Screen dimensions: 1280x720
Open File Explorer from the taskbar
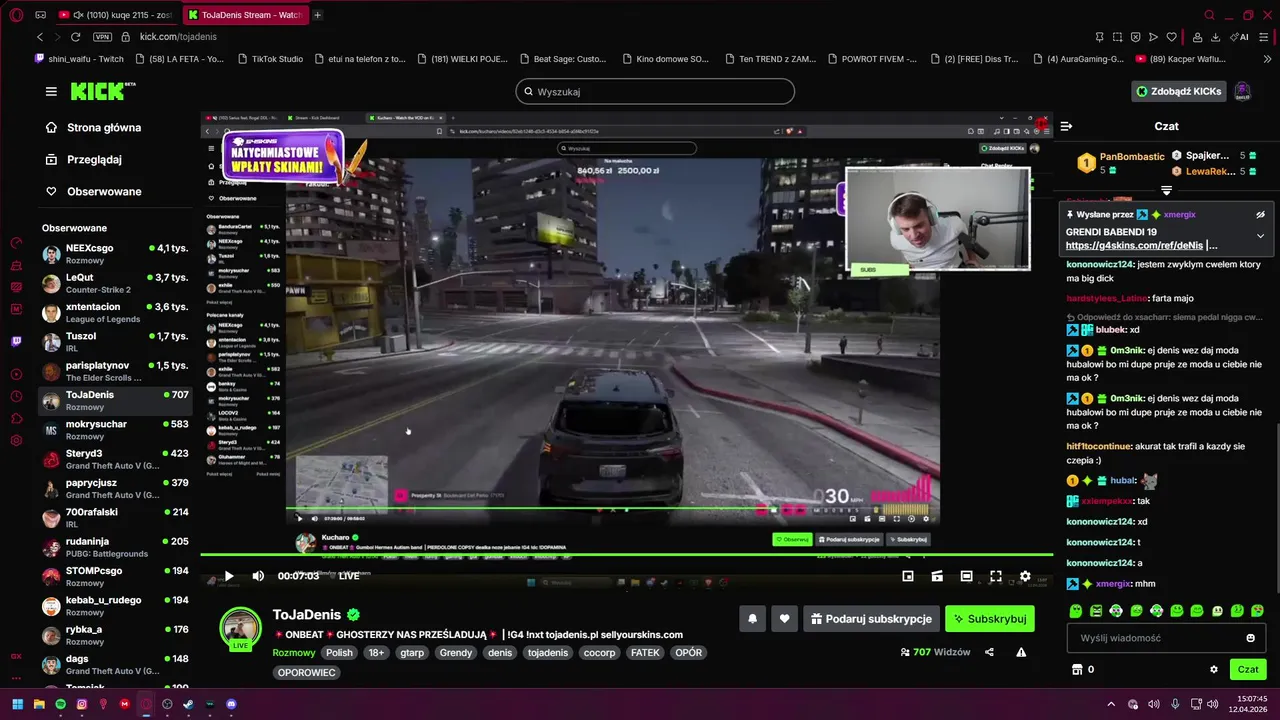click(x=39, y=704)
